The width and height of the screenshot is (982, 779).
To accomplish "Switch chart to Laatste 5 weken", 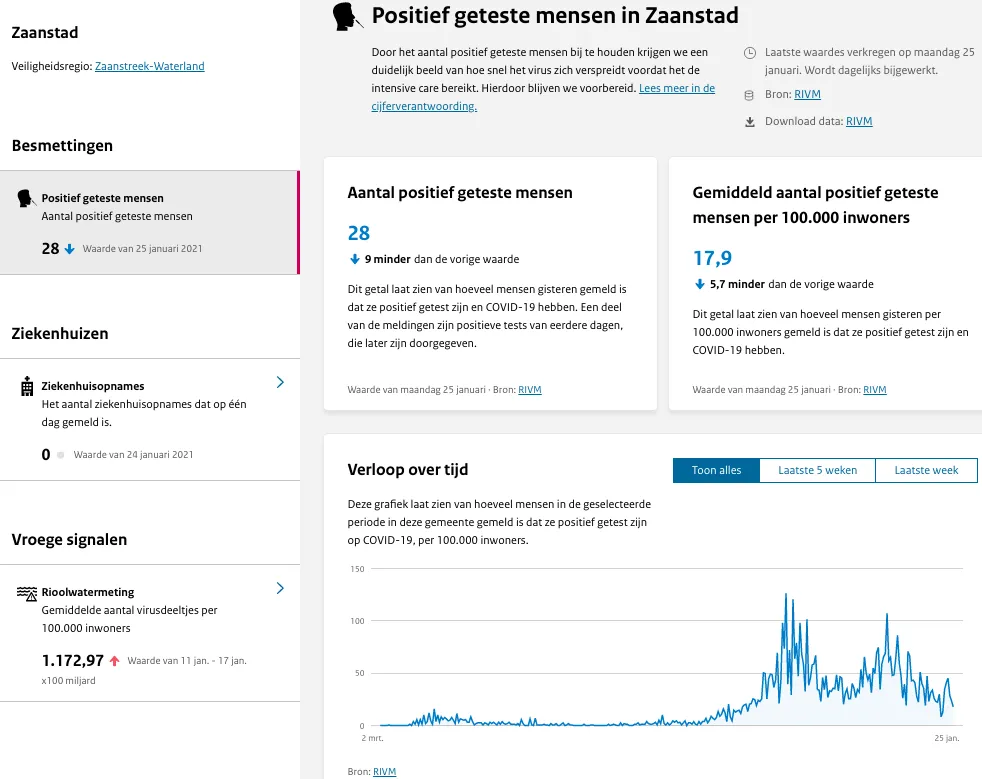I will coord(817,470).
